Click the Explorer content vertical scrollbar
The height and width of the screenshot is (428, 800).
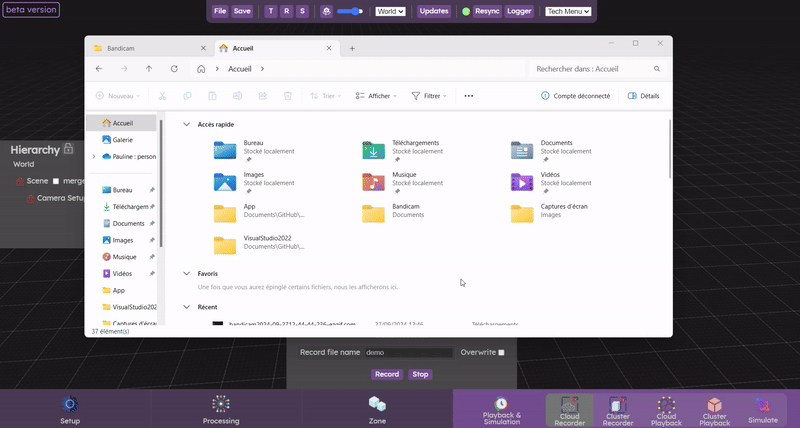click(669, 149)
